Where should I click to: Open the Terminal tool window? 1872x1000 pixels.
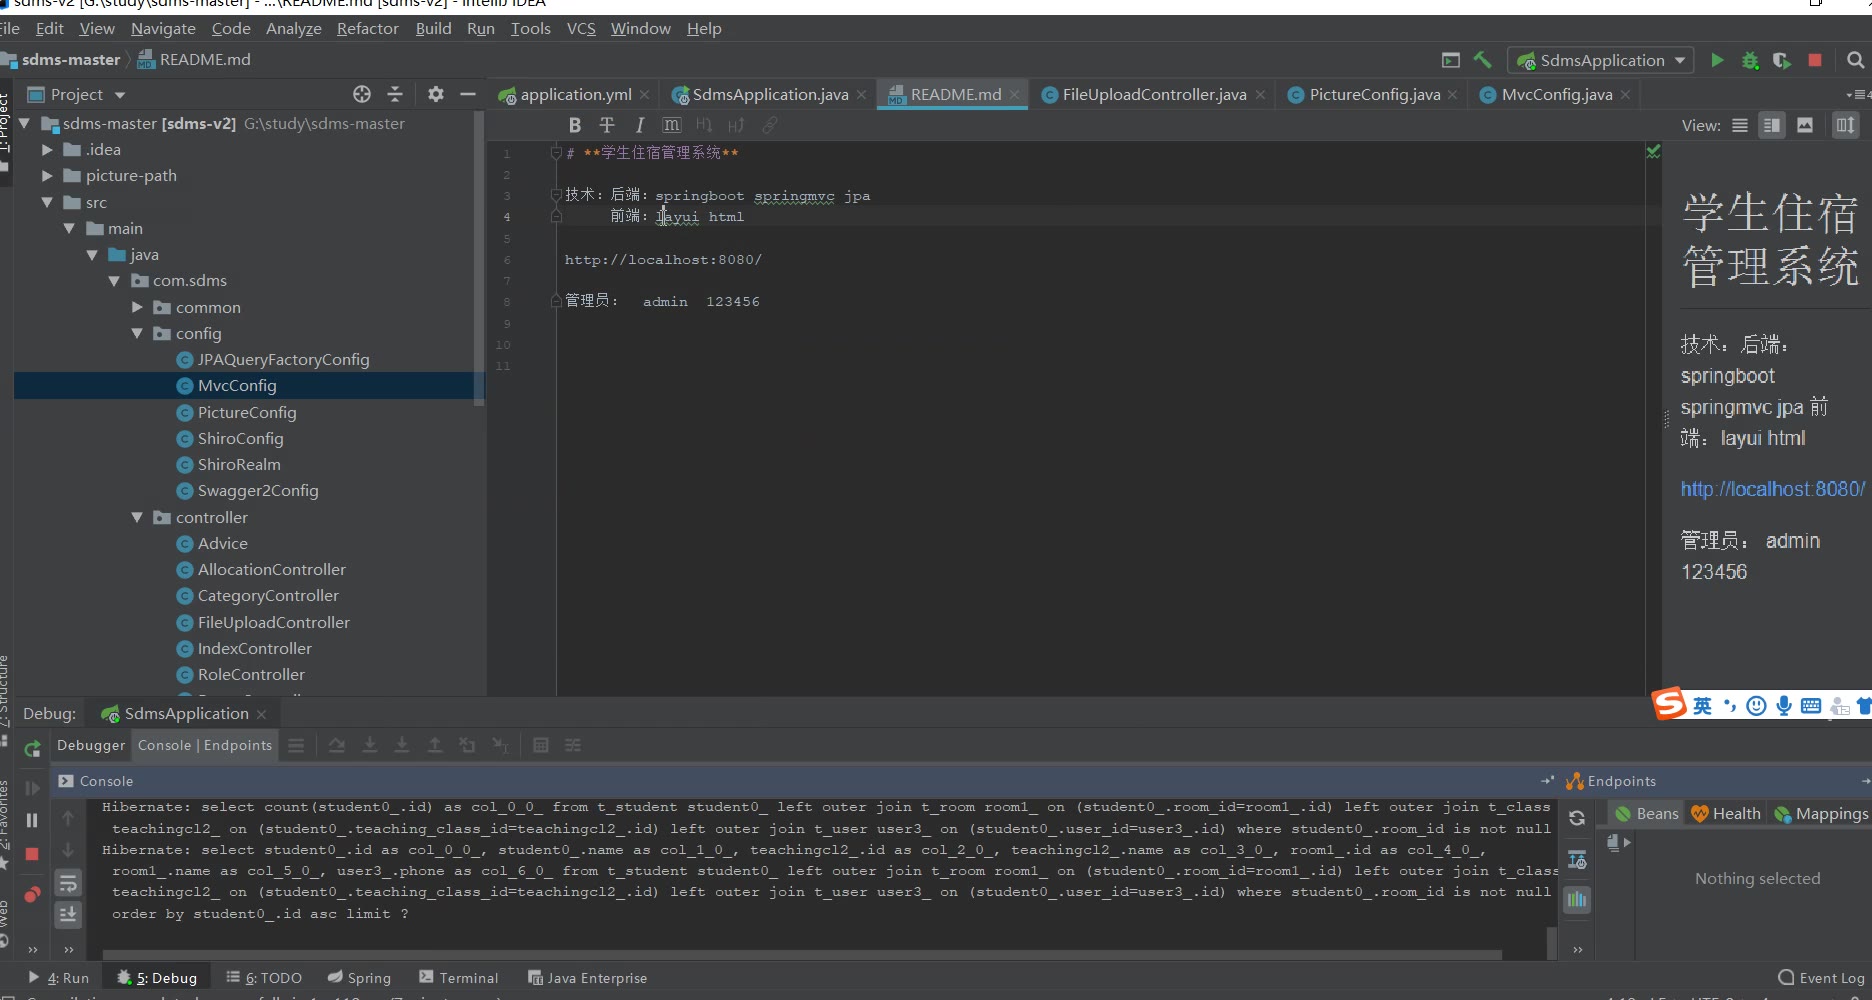pos(459,978)
